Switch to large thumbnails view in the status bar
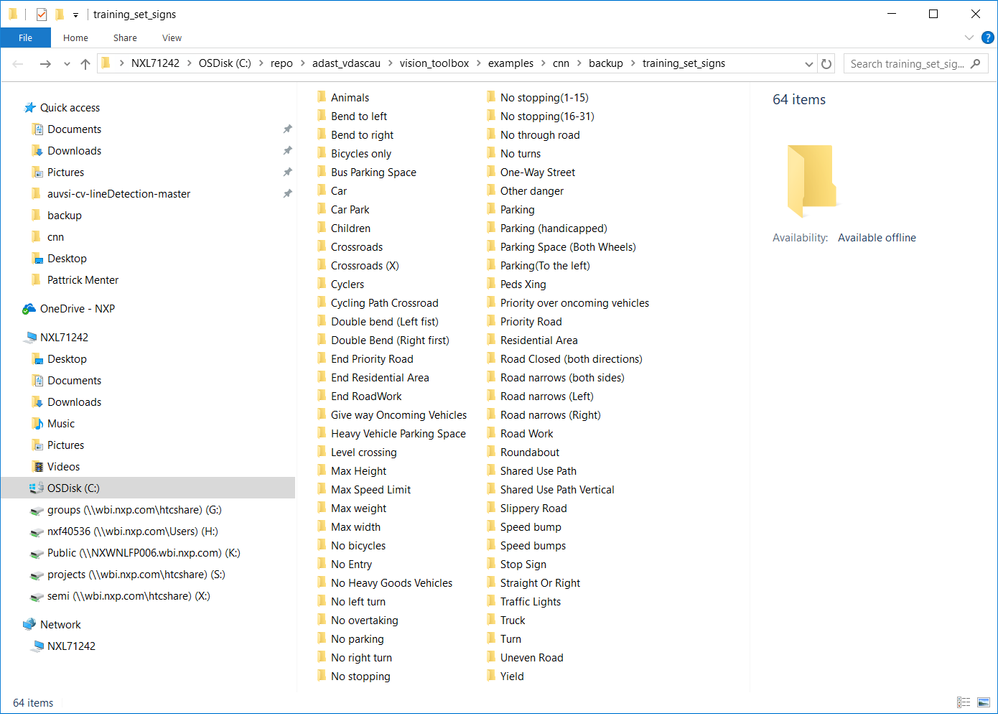 (x=983, y=702)
